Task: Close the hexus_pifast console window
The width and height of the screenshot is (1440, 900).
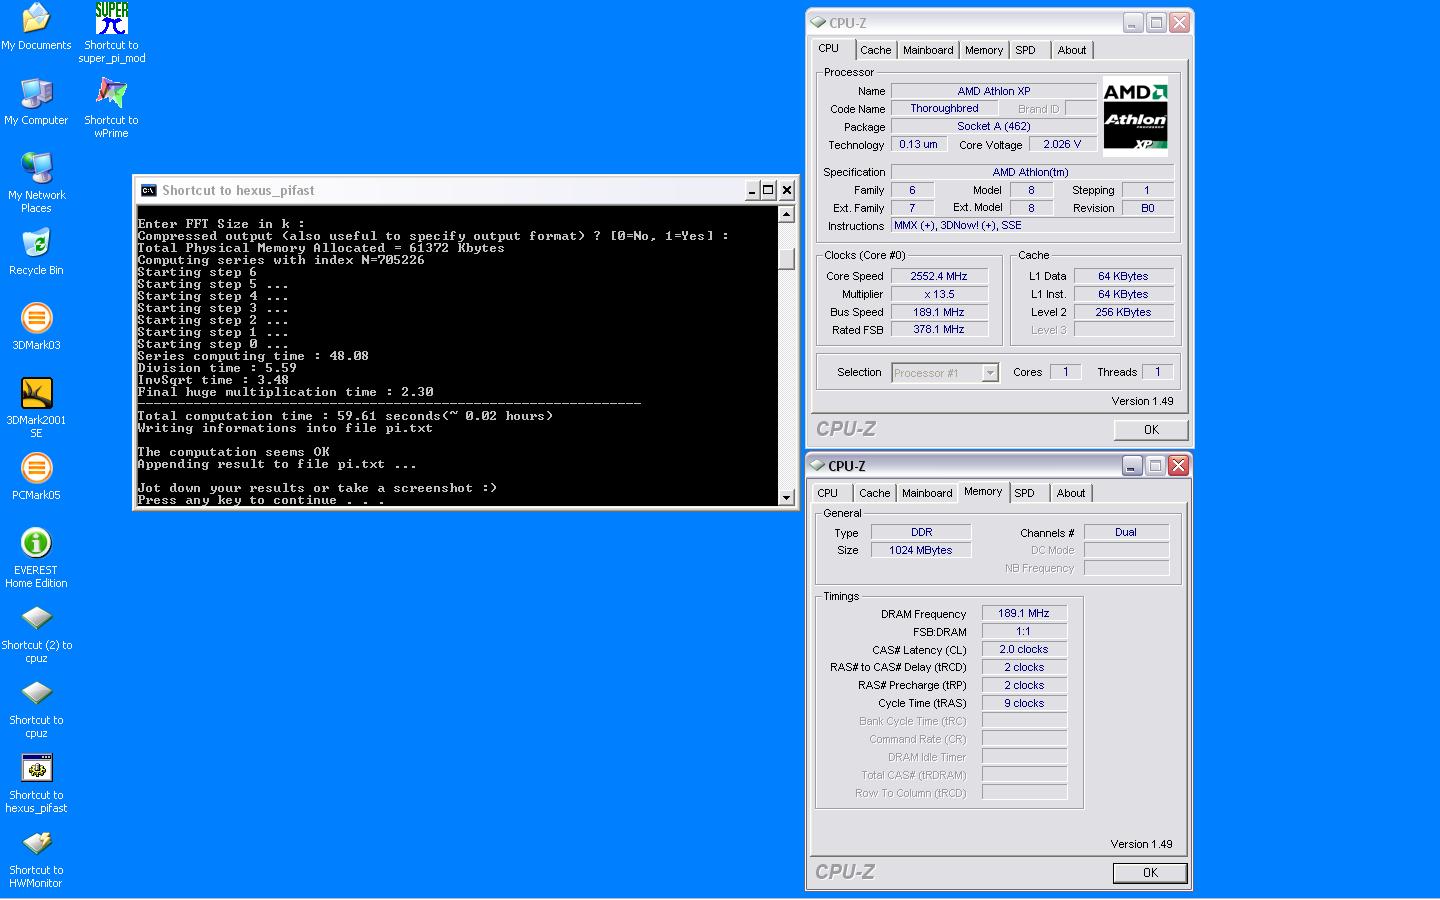Action: coord(787,190)
